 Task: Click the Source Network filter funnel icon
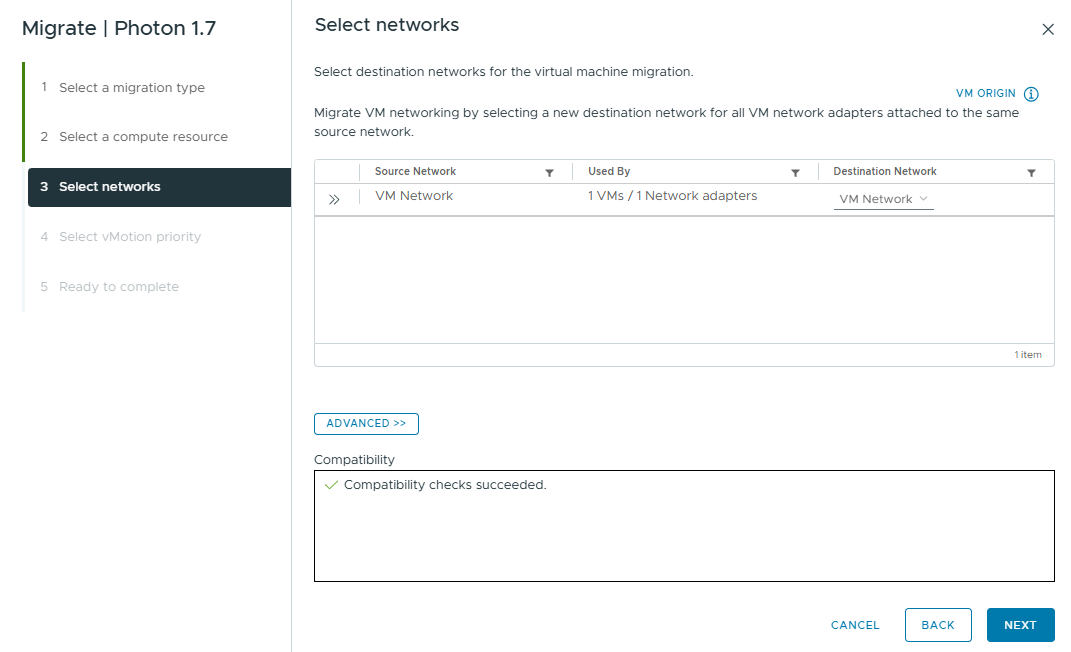click(549, 171)
